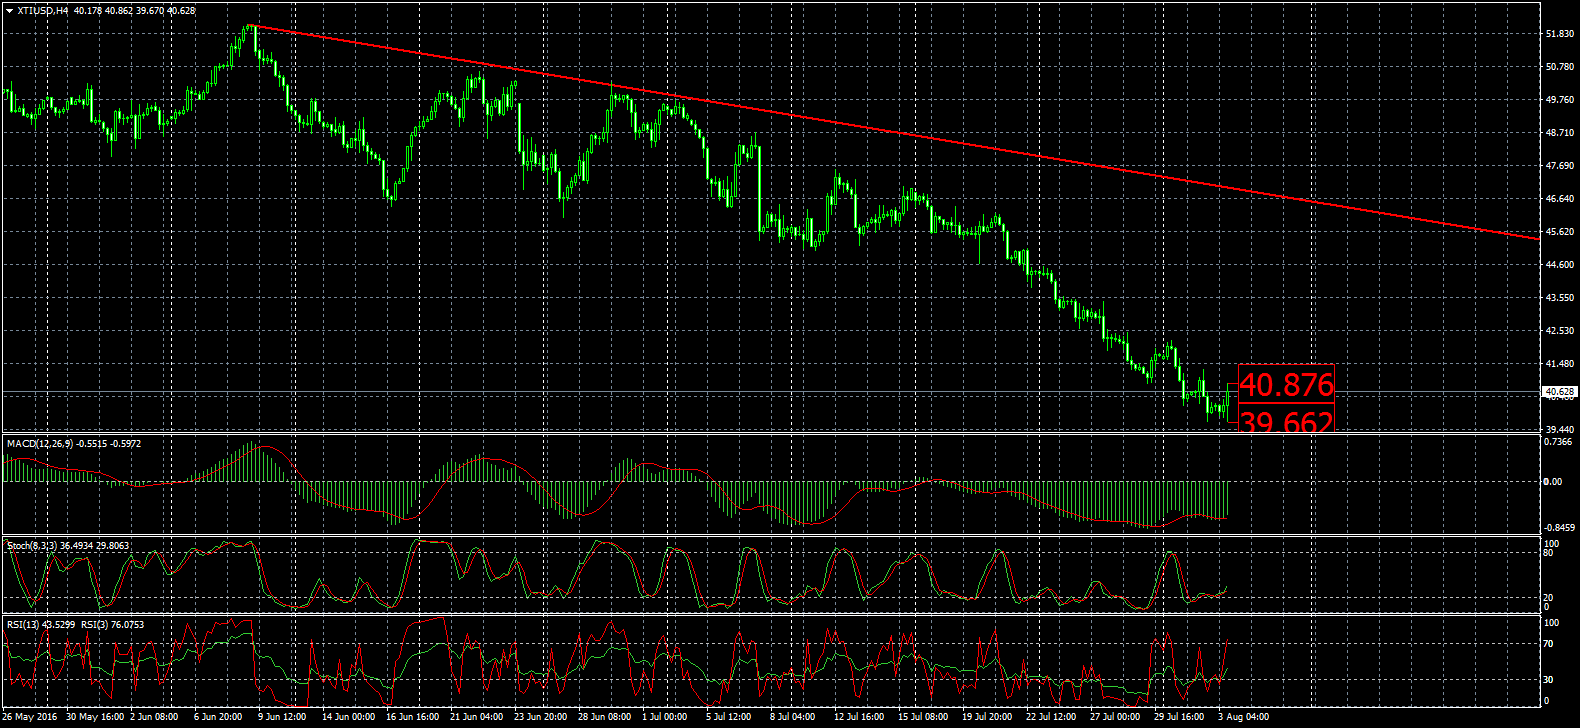Click the 51.830 level on price scale
Screen dimensions: 1580x728
(x=1559, y=34)
